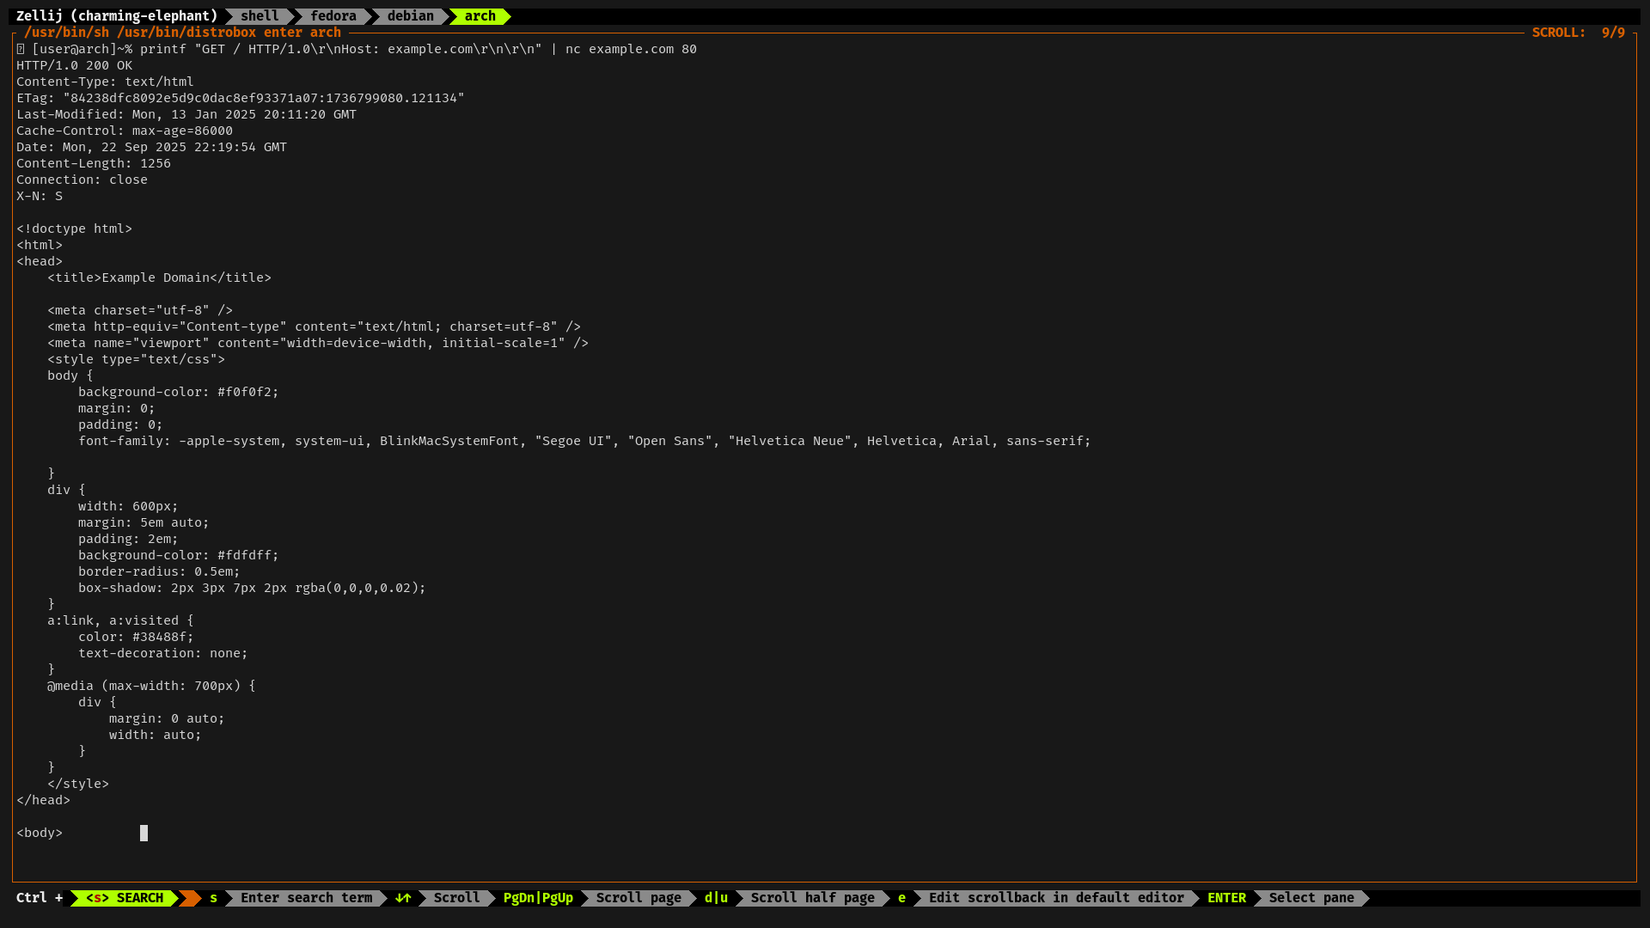Click the ↓↑ Scroll icon in the status bar

403,897
